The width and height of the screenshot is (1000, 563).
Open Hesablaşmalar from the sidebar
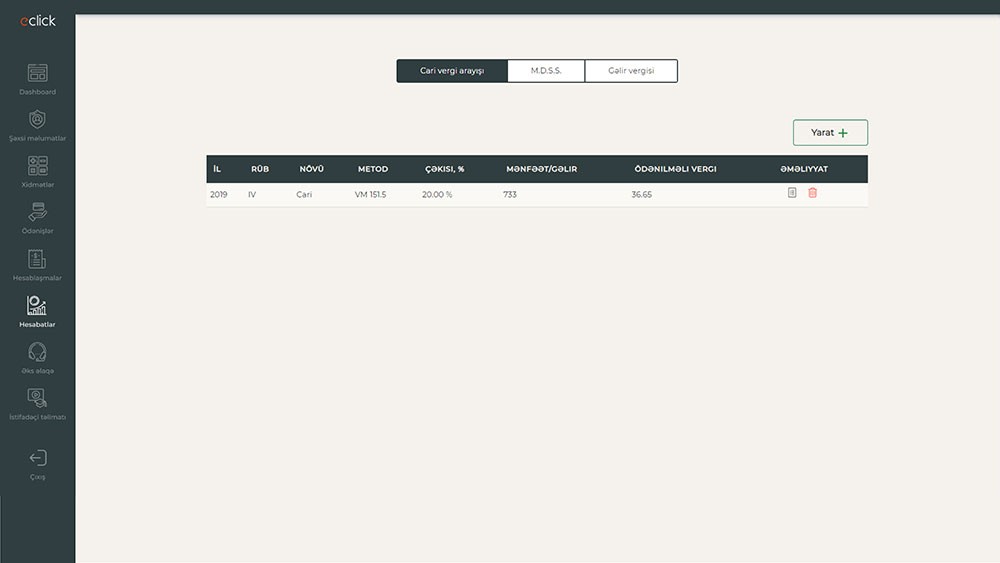[37, 259]
